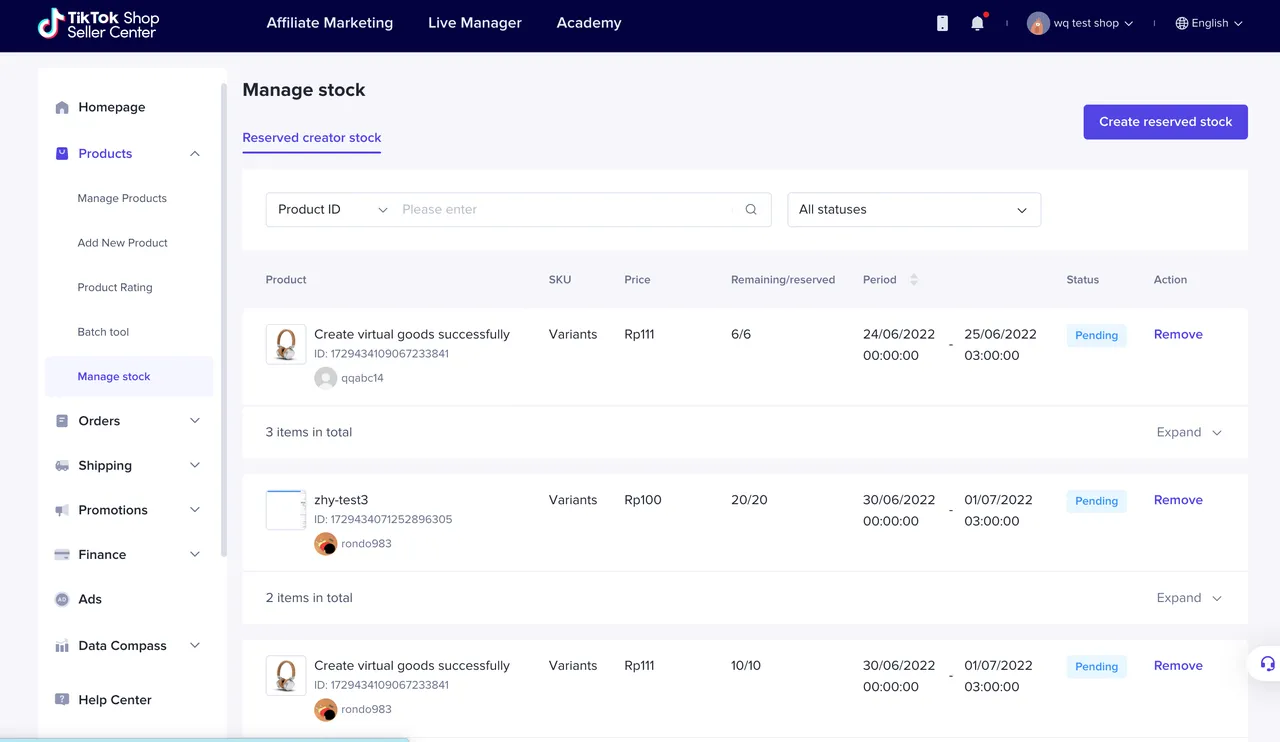Click the TikTok Shop Seller Center logo
The height and width of the screenshot is (742, 1280).
coord(98,25)
